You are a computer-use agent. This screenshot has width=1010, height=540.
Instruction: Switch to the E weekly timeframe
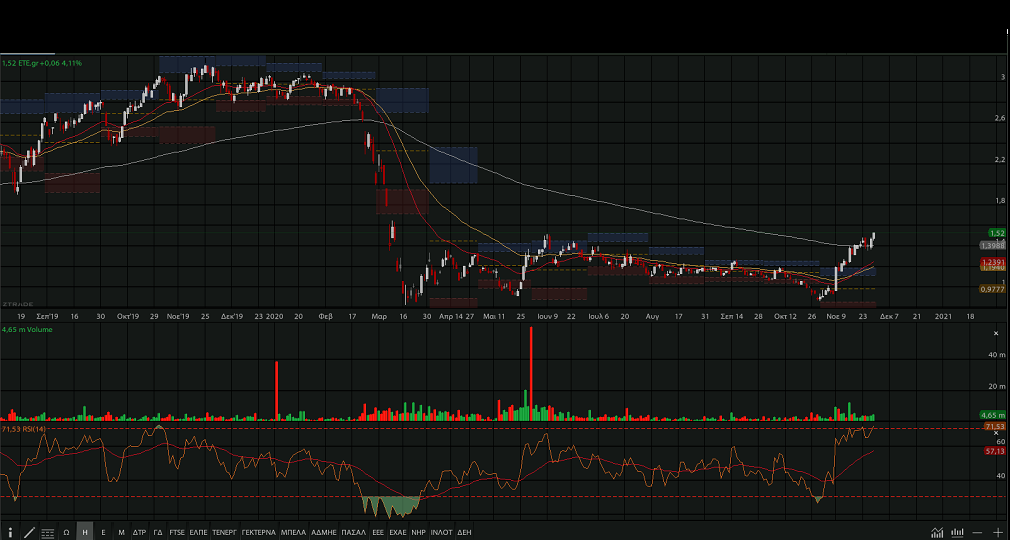coord(103,533)
